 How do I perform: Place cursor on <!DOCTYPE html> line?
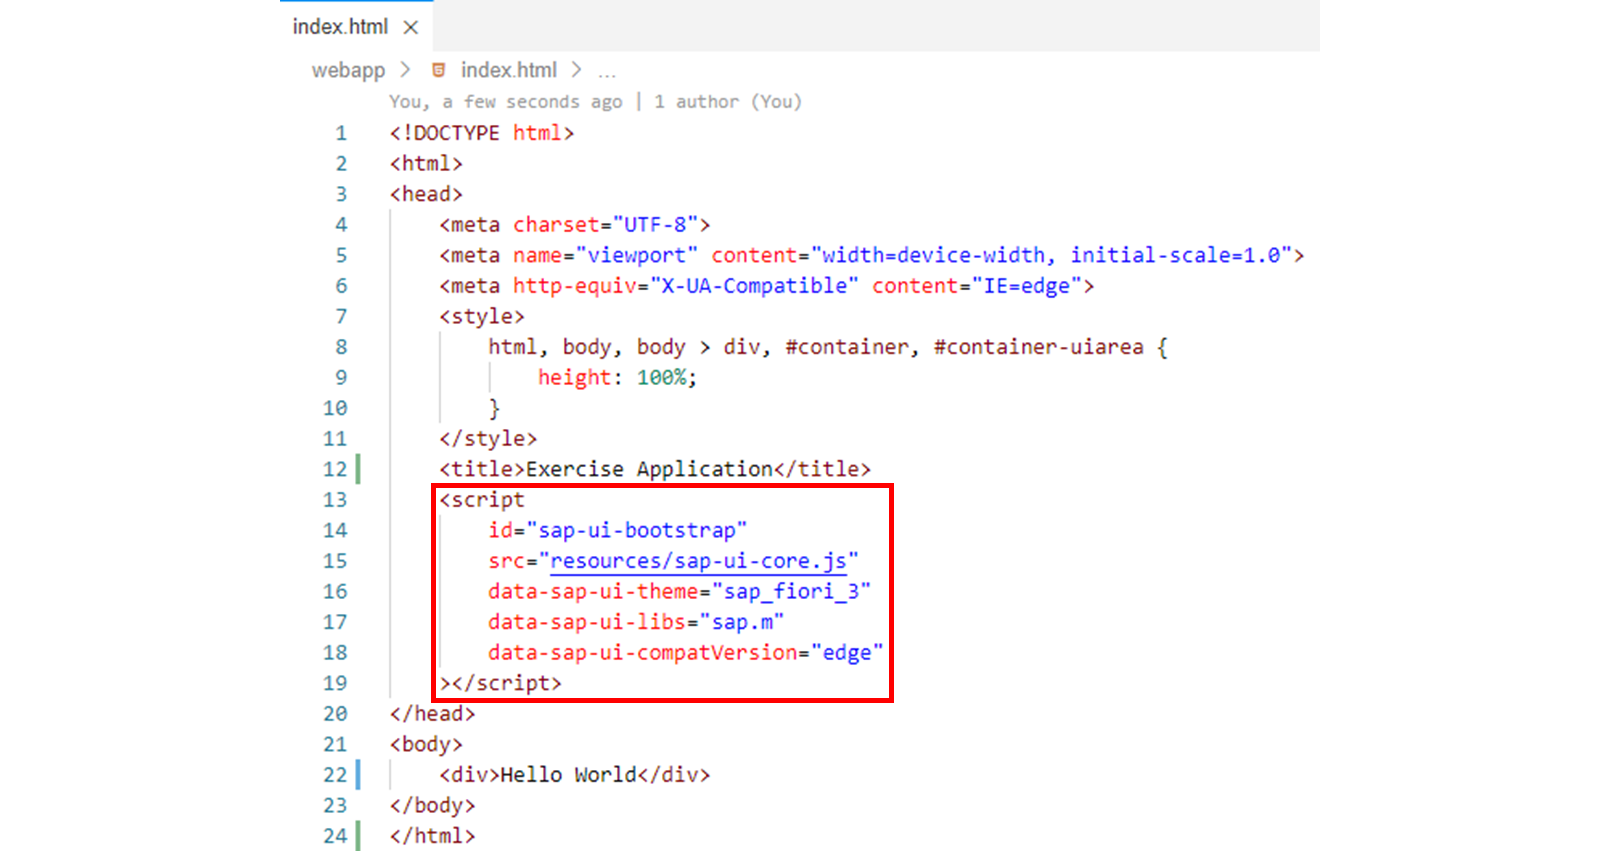click(481, 133)
